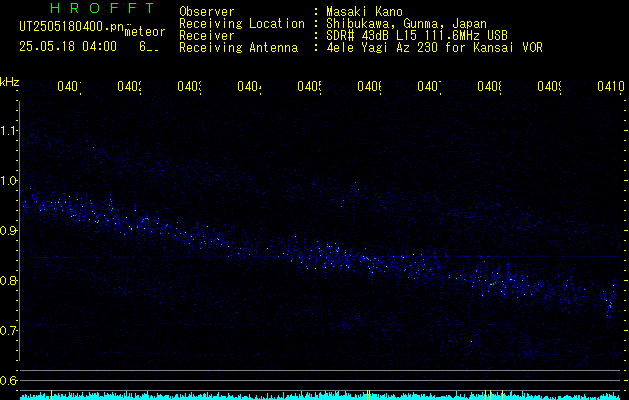Click the HROFFT title text
The image size is (629, 400).
coord(102,8)
